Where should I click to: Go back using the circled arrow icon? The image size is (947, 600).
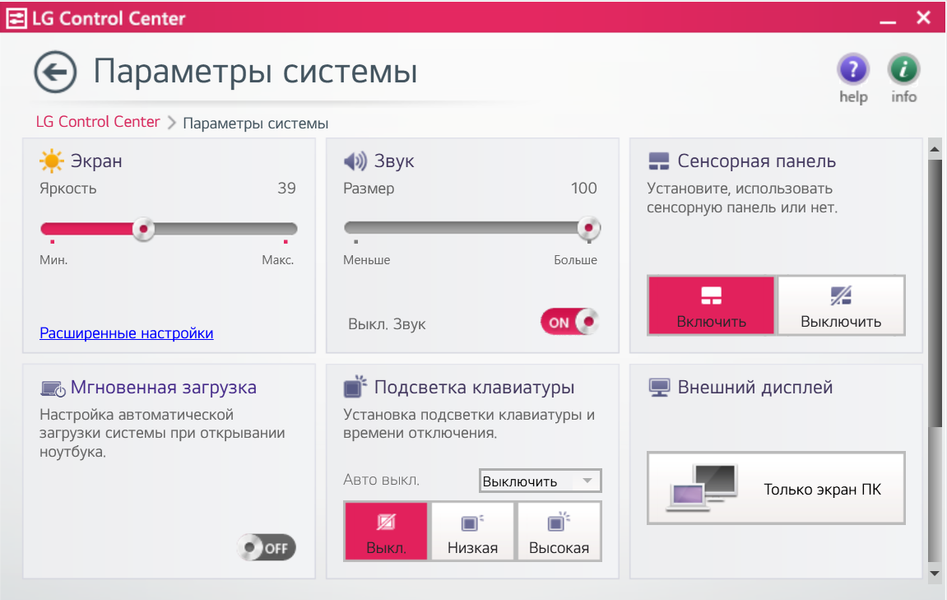tap(55, 72)
